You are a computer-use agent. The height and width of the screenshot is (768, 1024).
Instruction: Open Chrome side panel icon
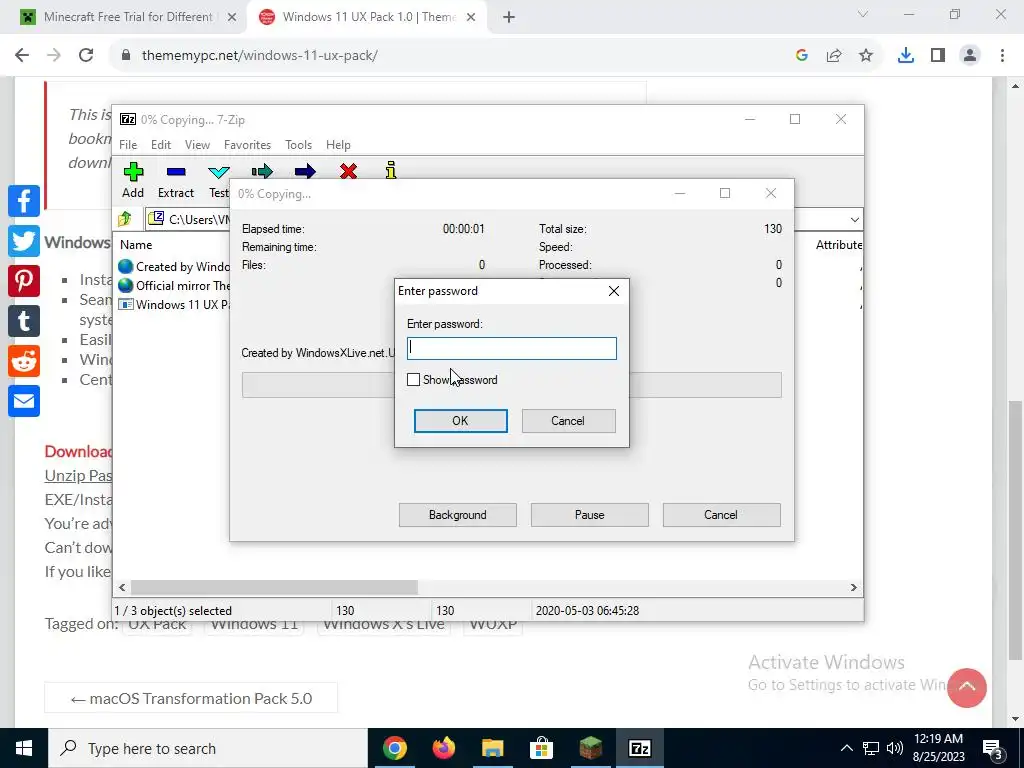point(938,56)
